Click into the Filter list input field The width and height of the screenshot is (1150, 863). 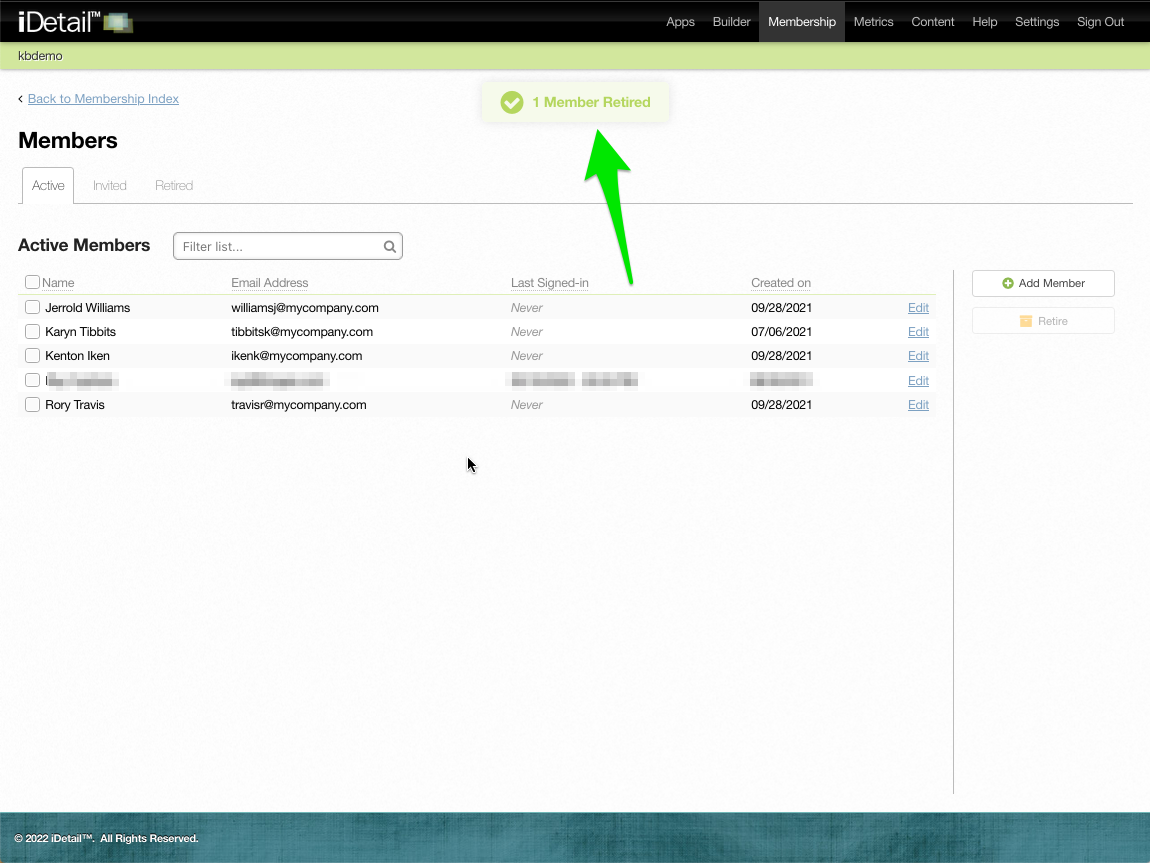pos(288,246)
